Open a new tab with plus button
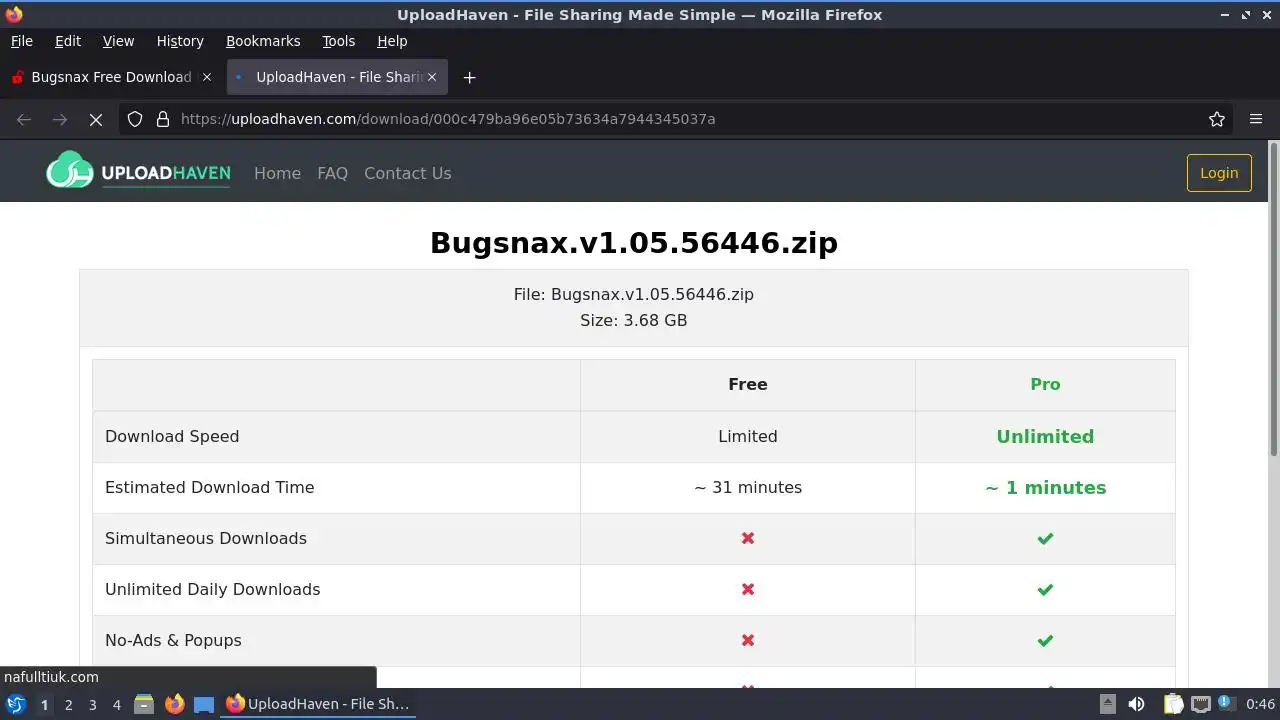Screen dimensions: 1280x720 (x=469, y=77)
